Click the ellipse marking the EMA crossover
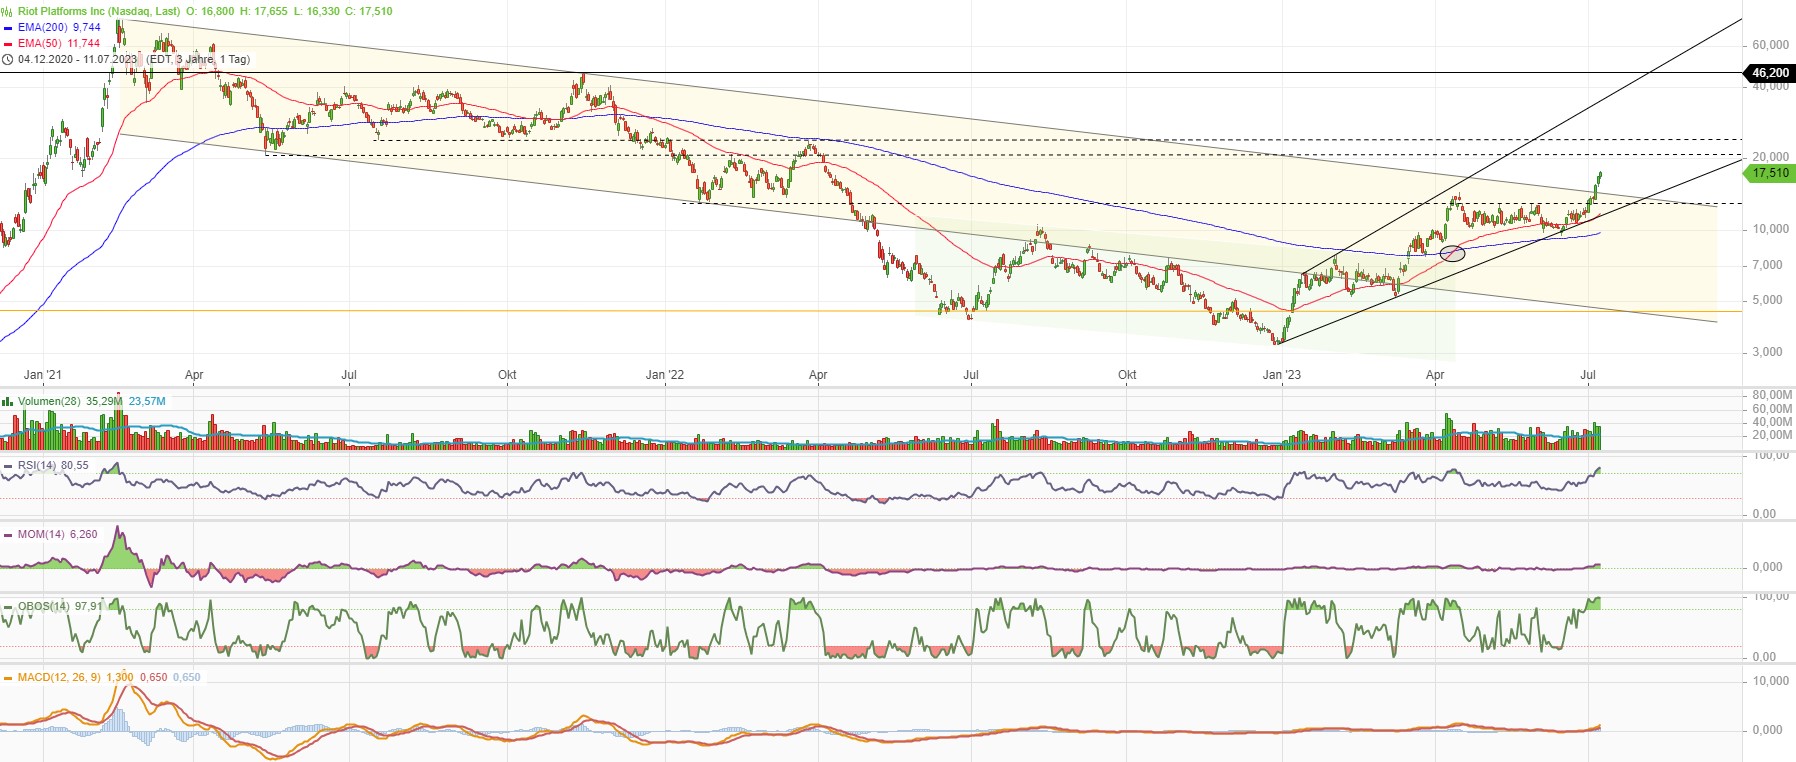 (x=1452, y=254)
